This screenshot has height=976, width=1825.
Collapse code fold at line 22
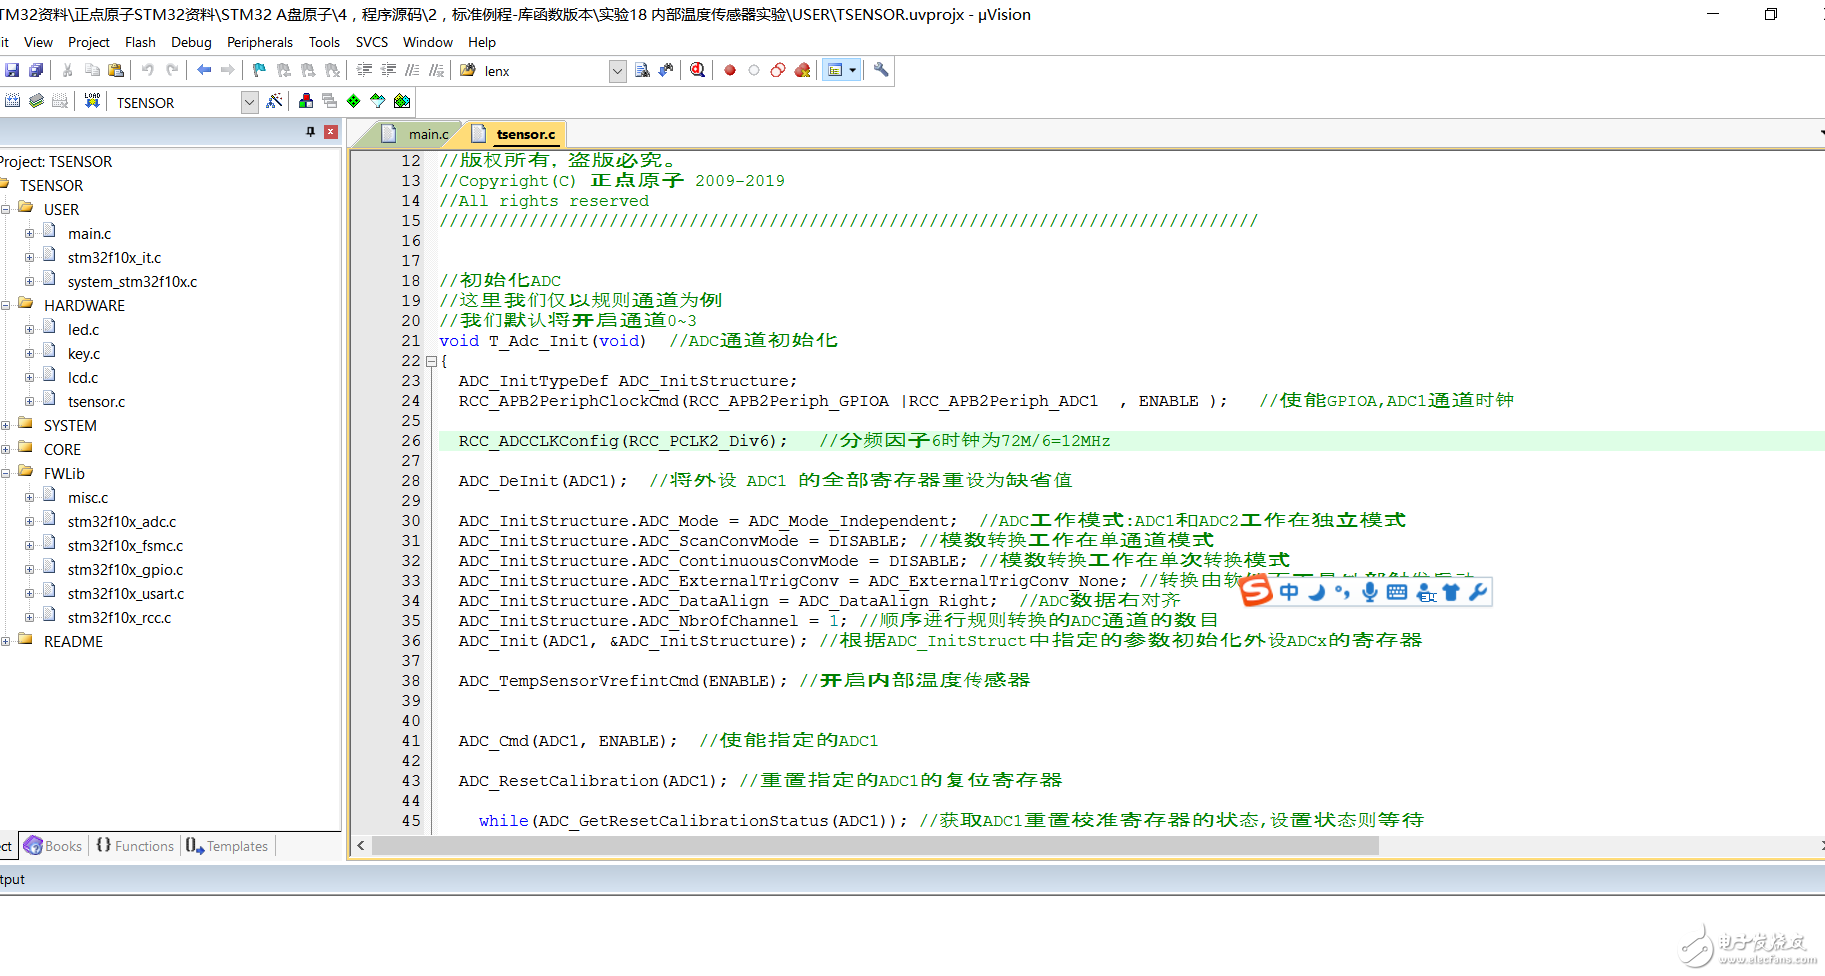(431, 361)
